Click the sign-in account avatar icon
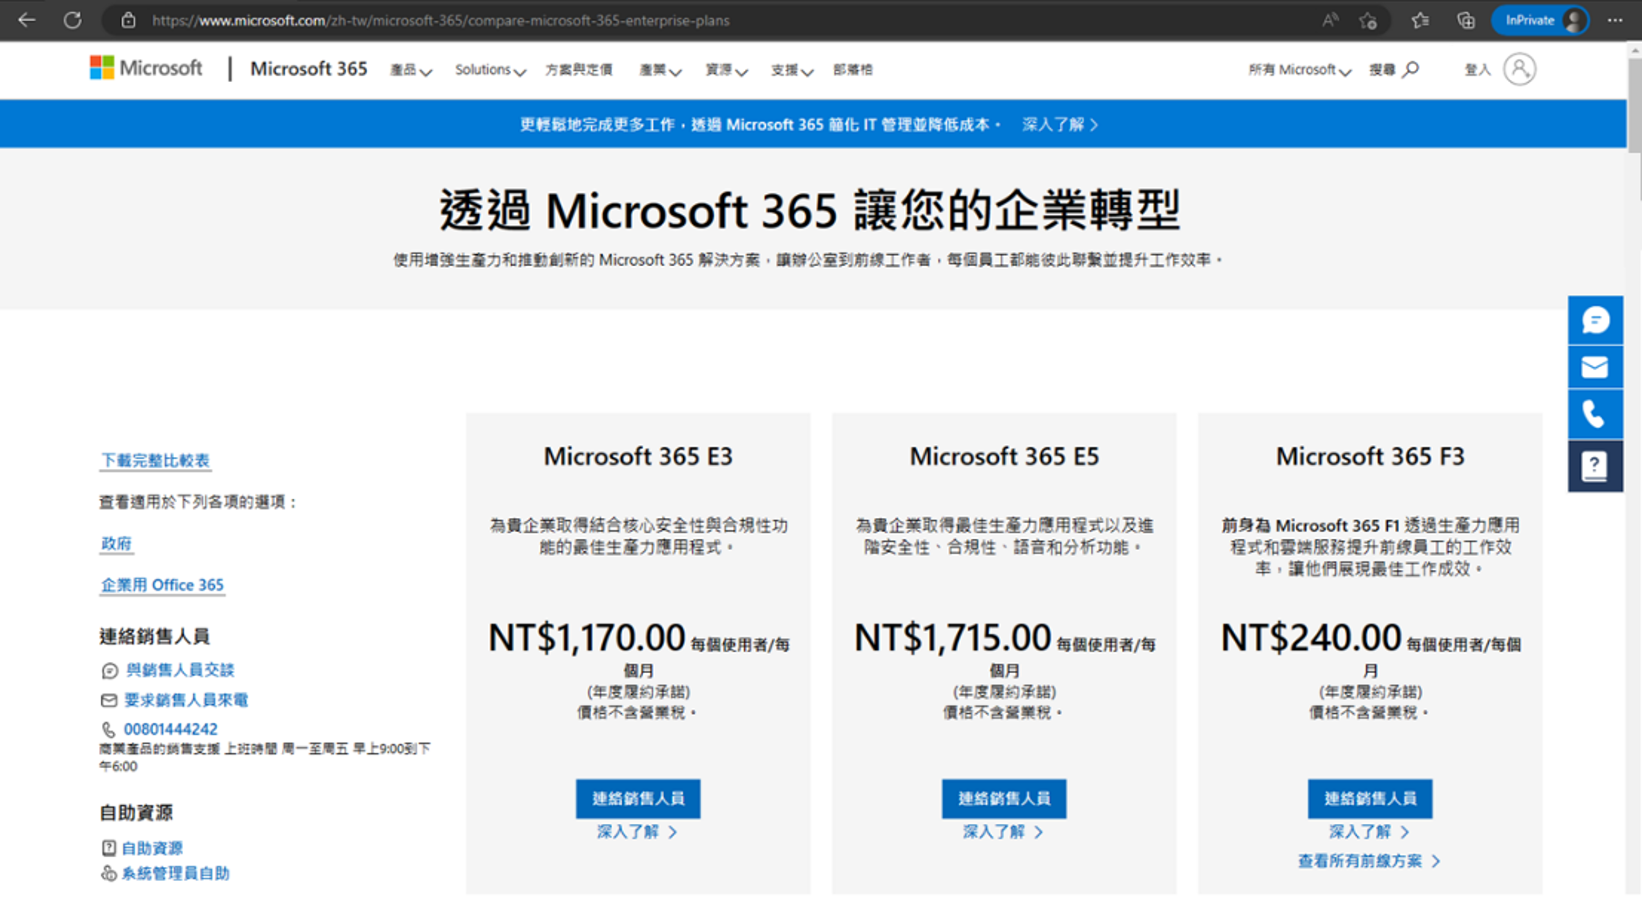1642x897 pixels. click(1519, 69)
